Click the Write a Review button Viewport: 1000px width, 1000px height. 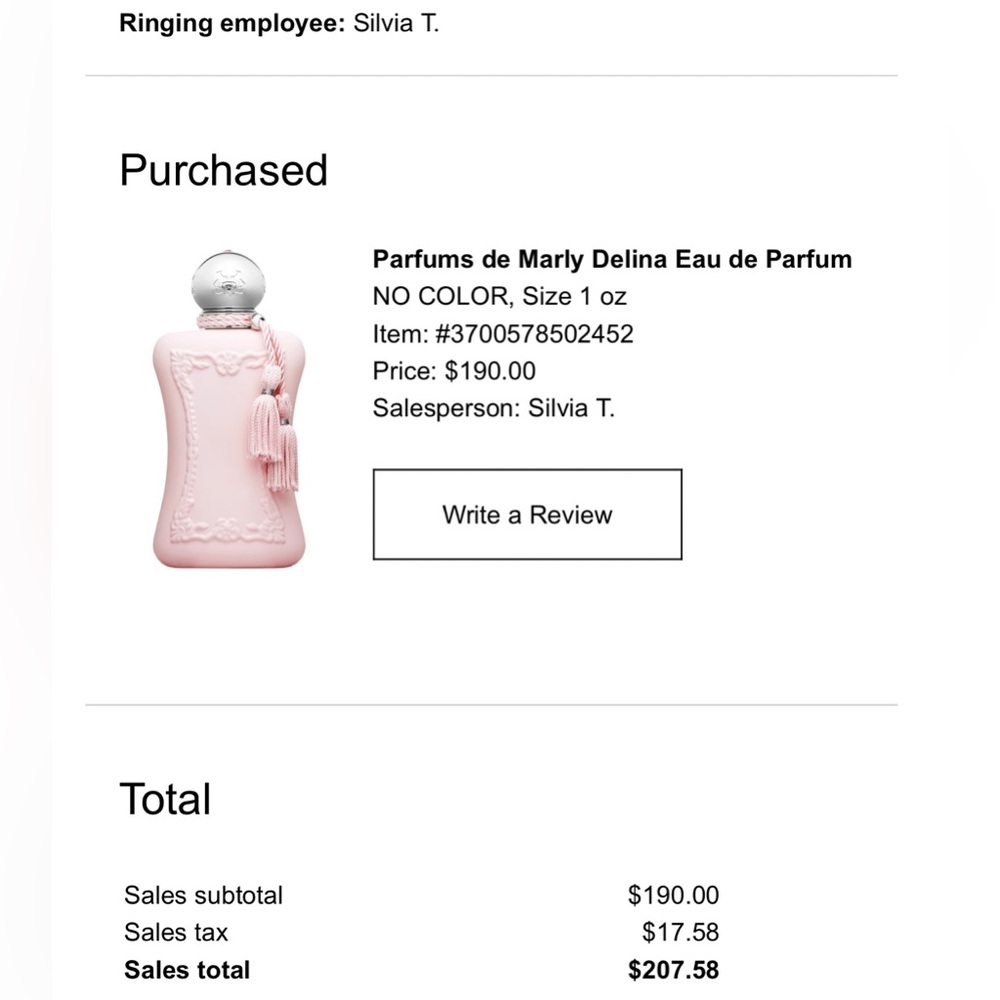[527, 515]
